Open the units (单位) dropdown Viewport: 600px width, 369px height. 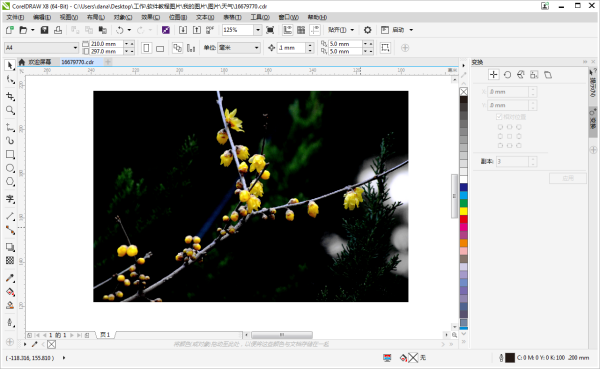[x=257, y=48]
